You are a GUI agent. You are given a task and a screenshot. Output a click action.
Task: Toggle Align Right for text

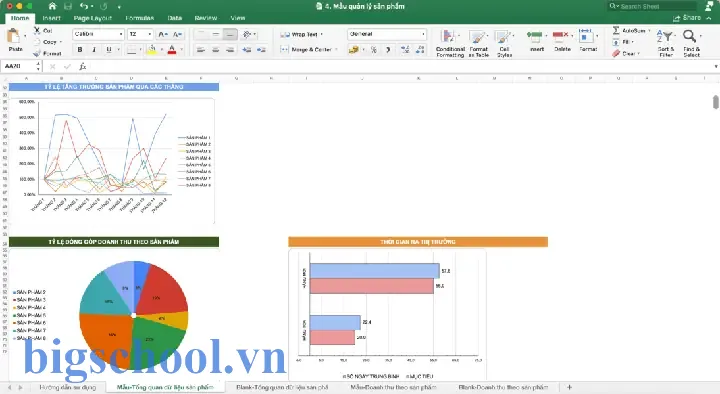230,50
